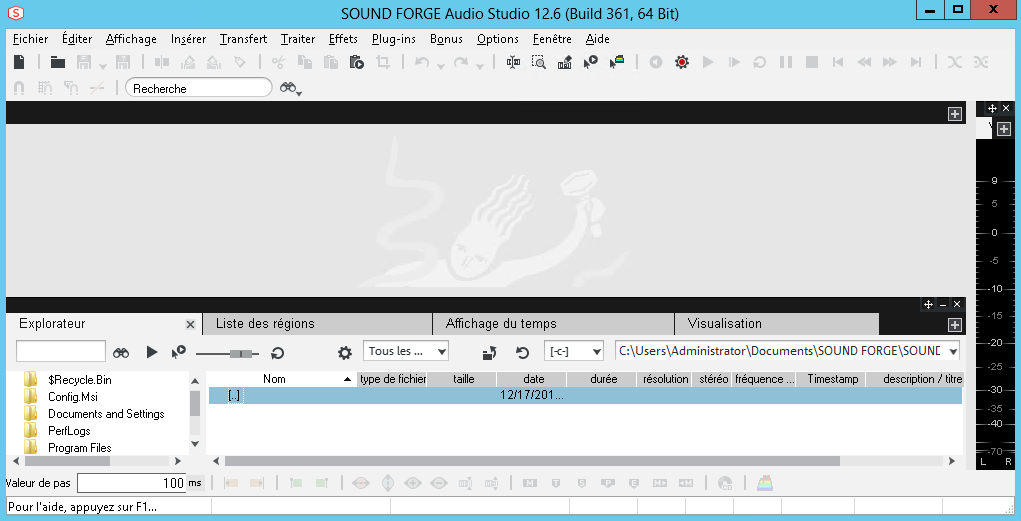This screenshot has width=1021, height=521.
Task: Open the Traiter menu
Action: click(298, 39)
